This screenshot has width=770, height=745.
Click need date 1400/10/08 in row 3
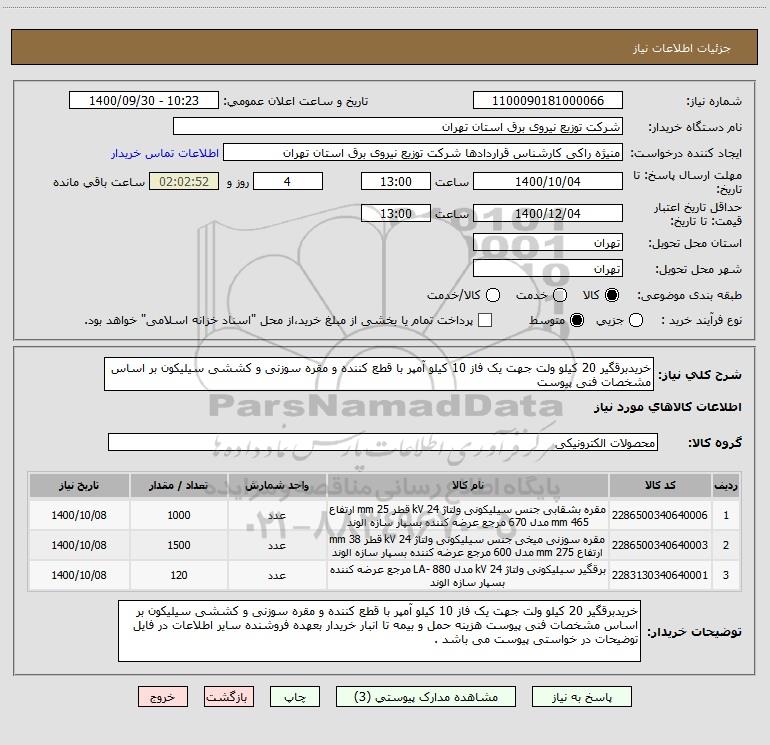(79, 575)
